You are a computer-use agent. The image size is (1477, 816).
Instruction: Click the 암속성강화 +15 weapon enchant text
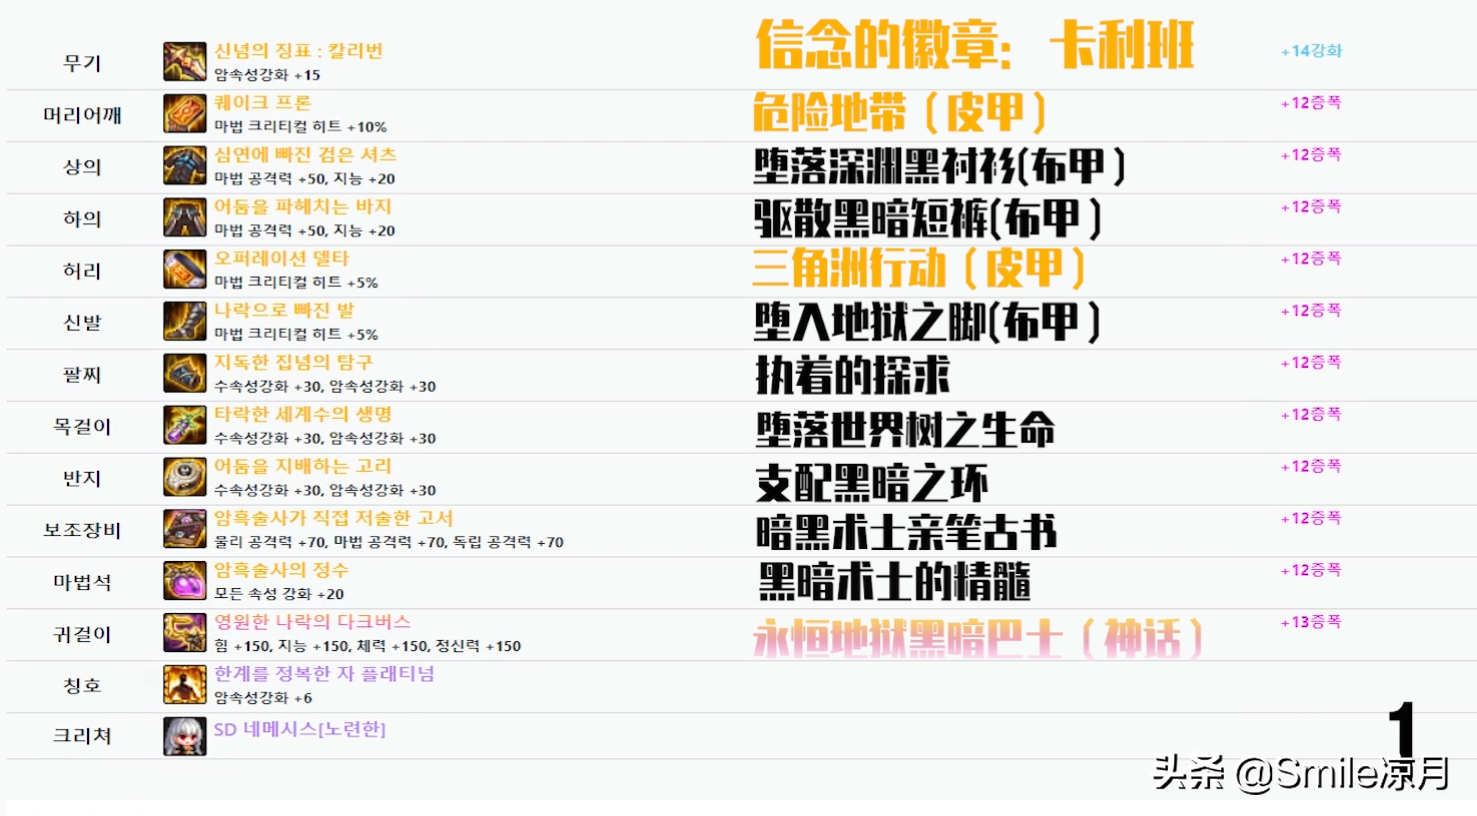coord(267,75)
